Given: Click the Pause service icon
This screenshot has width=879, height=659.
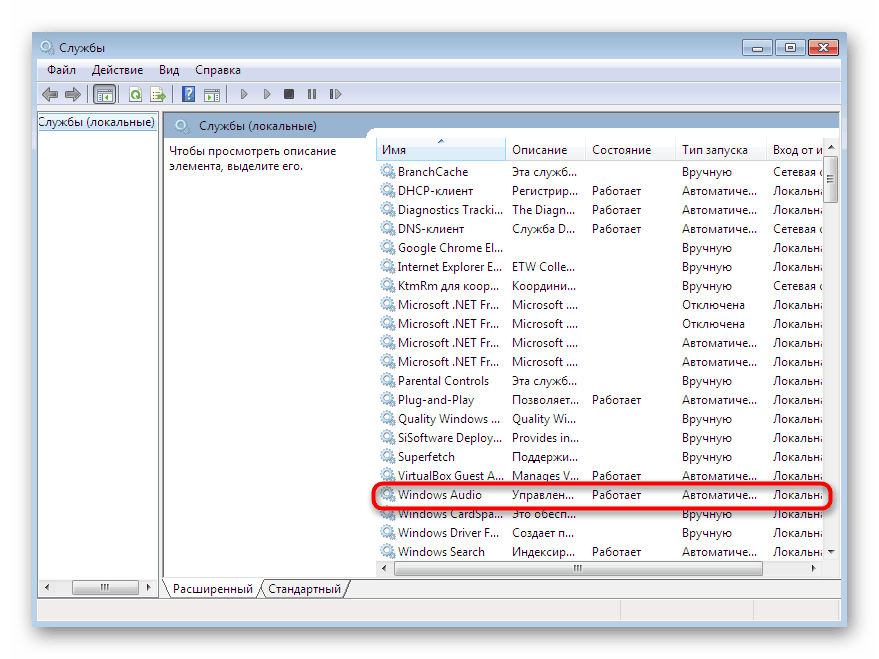Looking at the screenshot, I should coord(312,94).
